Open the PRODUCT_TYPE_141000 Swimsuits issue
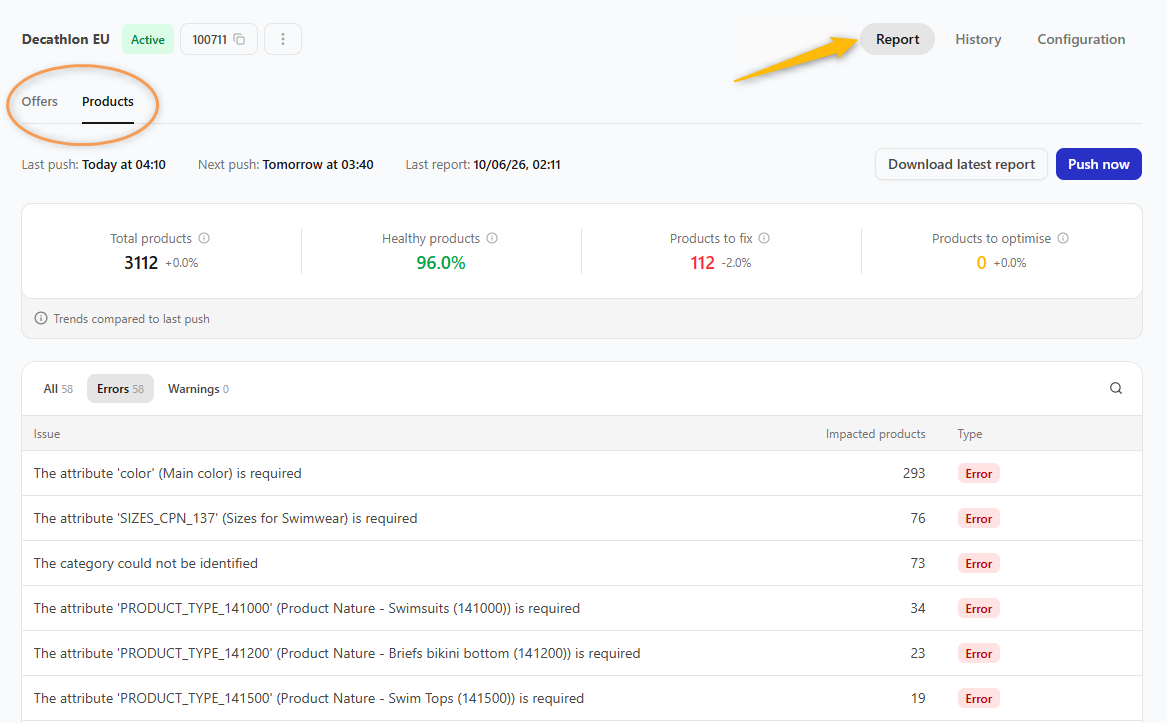This screenshot has width=1167, height=723. pos(582,608)
